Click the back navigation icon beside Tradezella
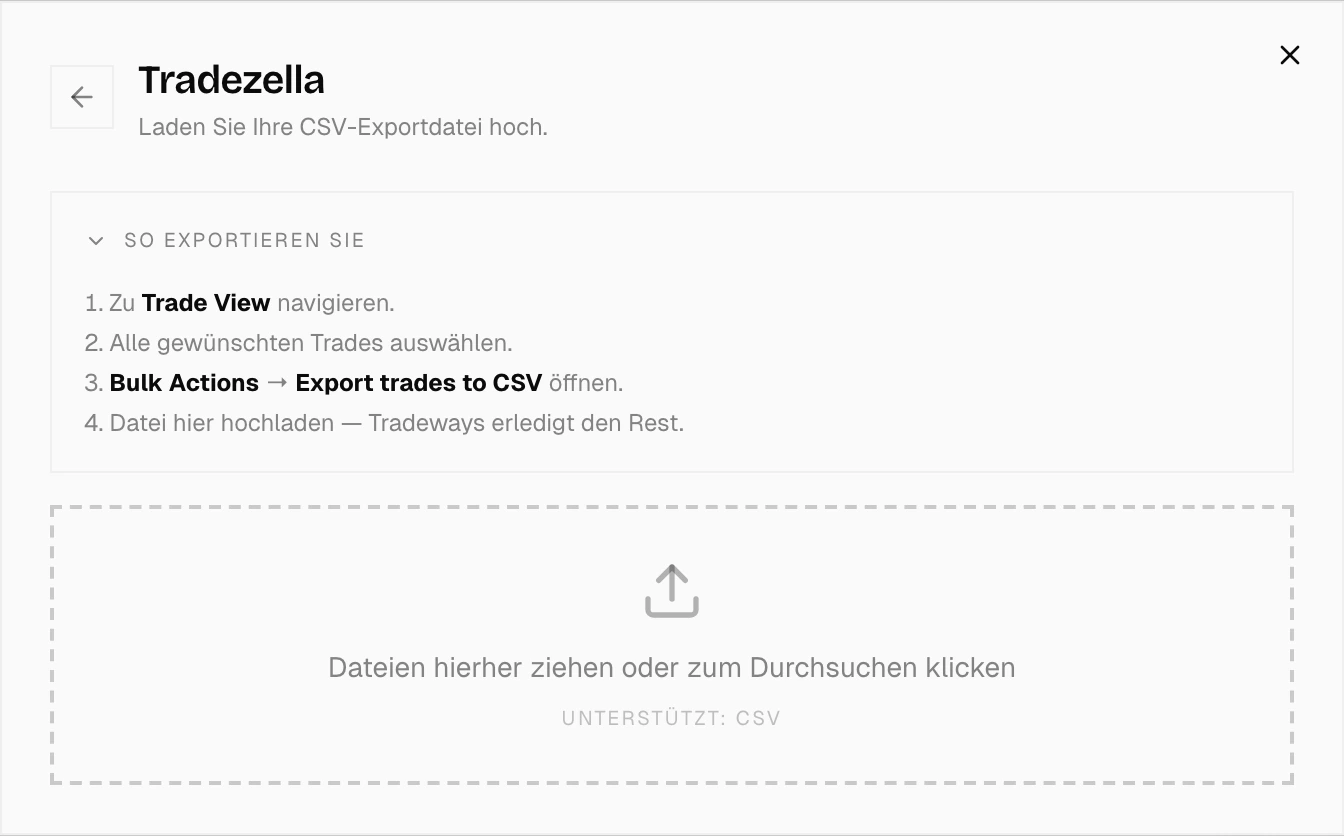 point(81,96)
